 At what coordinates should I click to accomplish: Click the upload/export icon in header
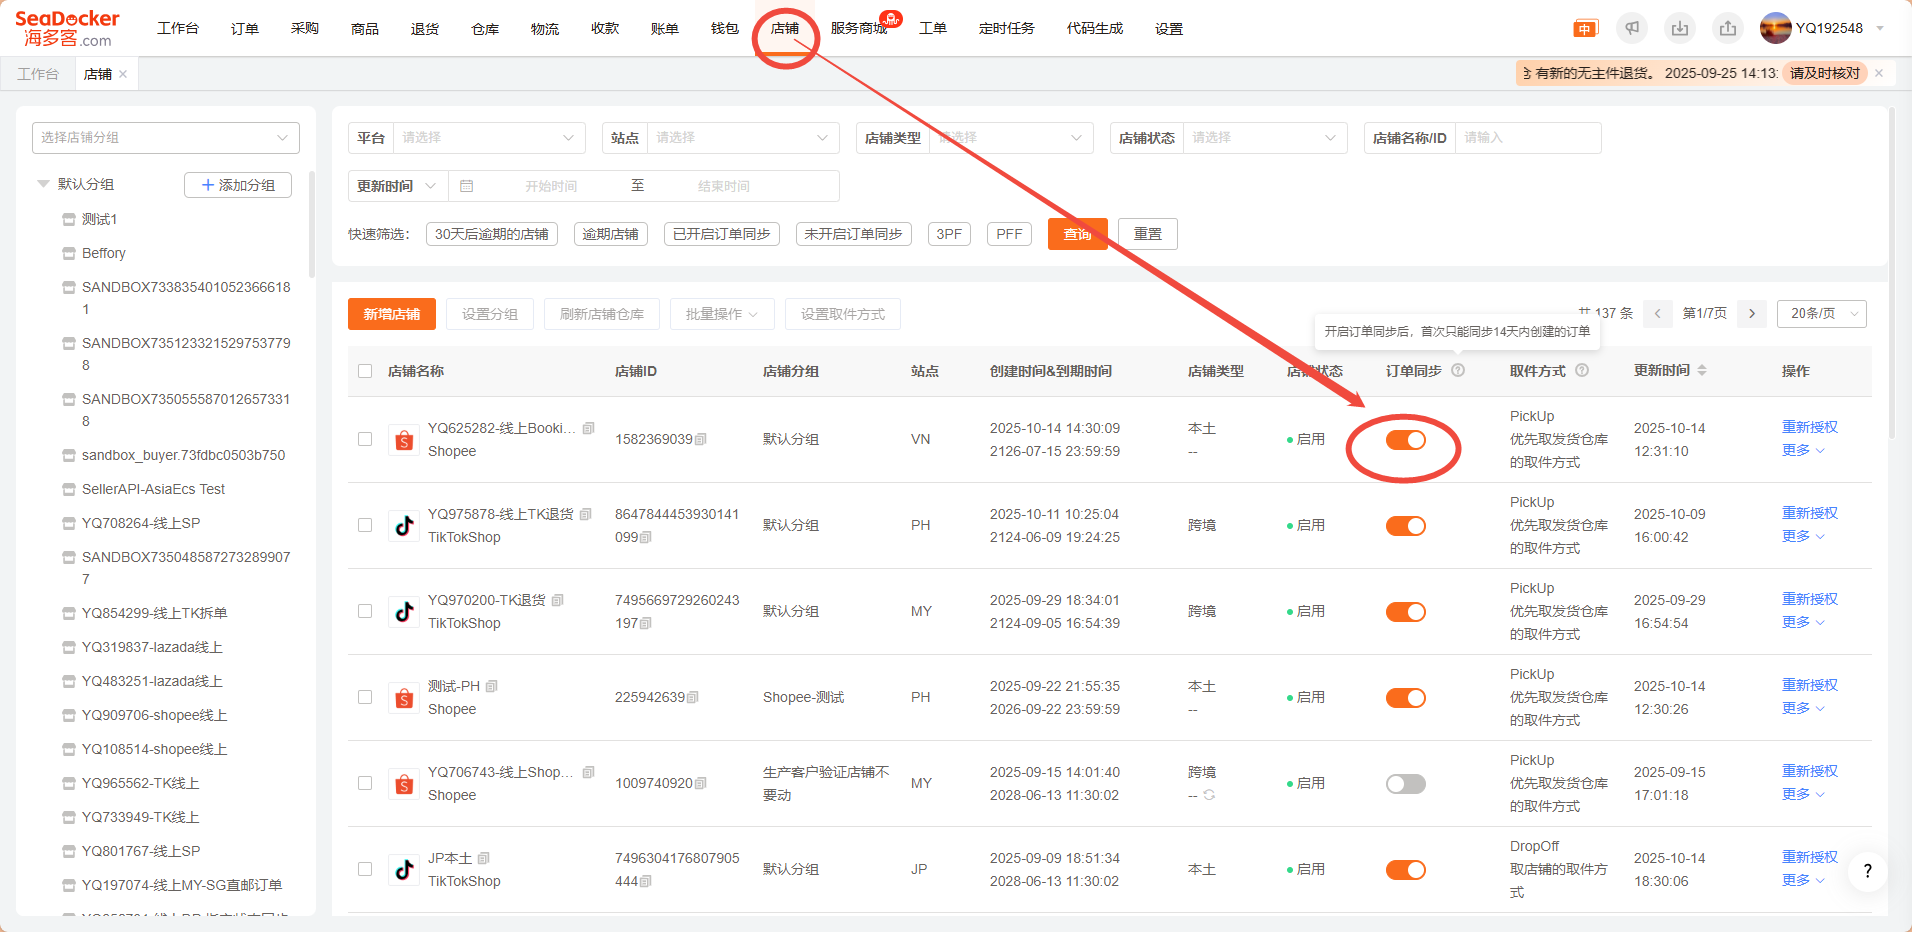1728,28
